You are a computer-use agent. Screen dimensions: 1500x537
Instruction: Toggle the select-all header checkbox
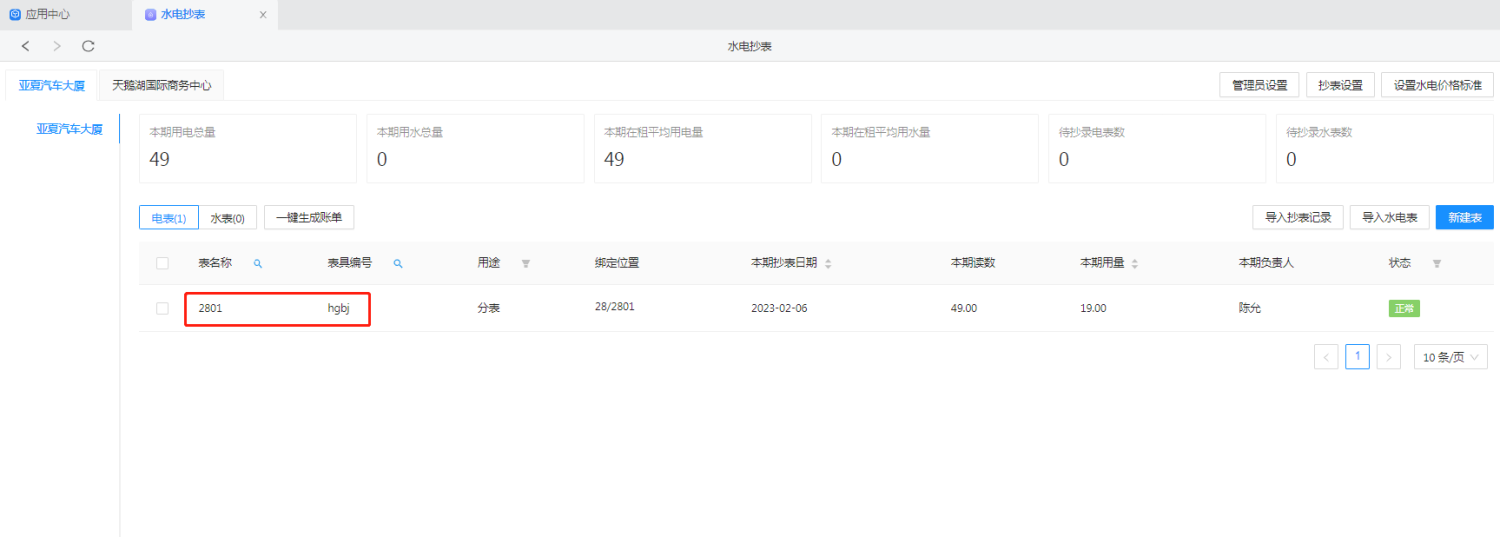[x=162, y=263]
